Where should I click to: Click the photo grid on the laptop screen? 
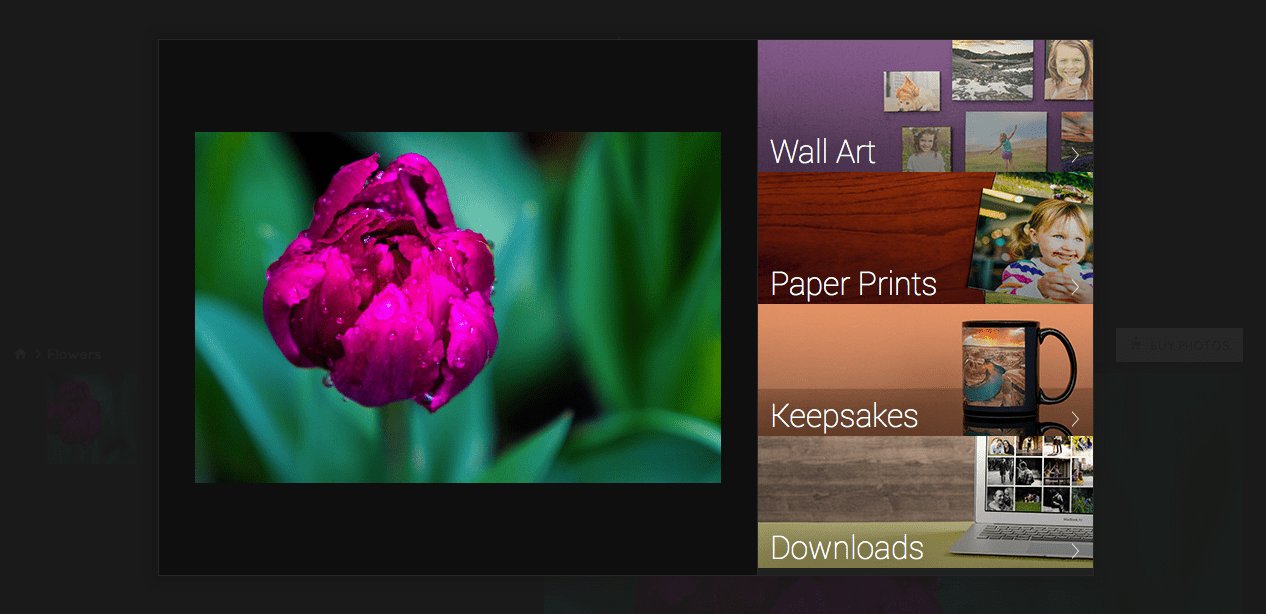click(x=1040, y=474)
